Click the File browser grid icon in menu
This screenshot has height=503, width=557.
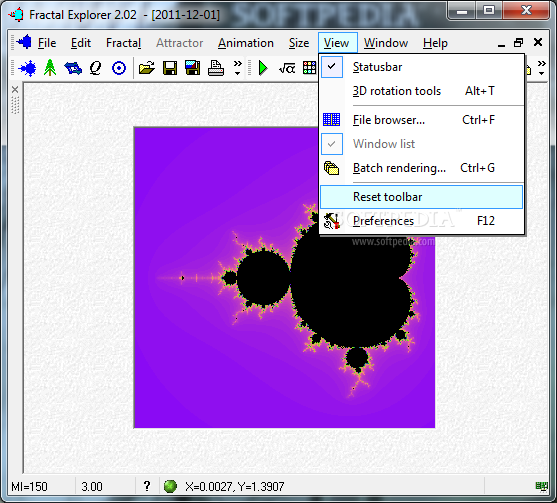(x=331, y=120)
